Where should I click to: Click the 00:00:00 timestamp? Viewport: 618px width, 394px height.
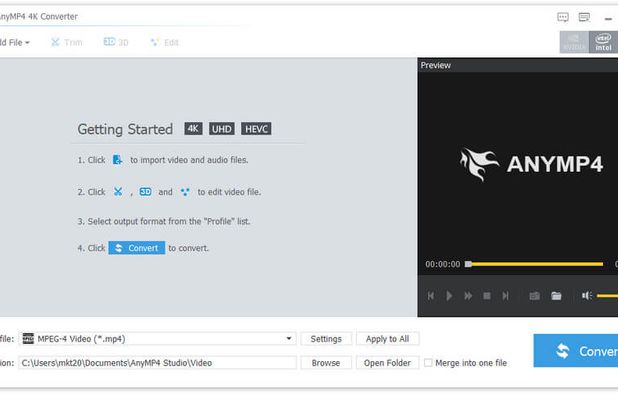[443, 264]
